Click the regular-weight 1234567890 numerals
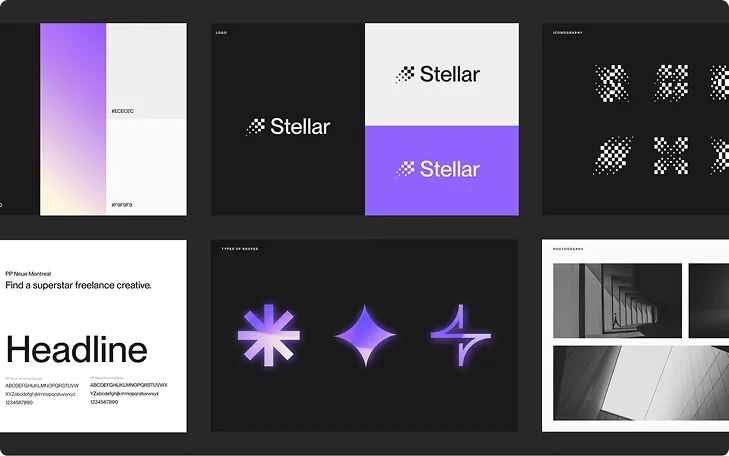Image resolution: width=729 pixels, height=456 pixels. point(19,403)
